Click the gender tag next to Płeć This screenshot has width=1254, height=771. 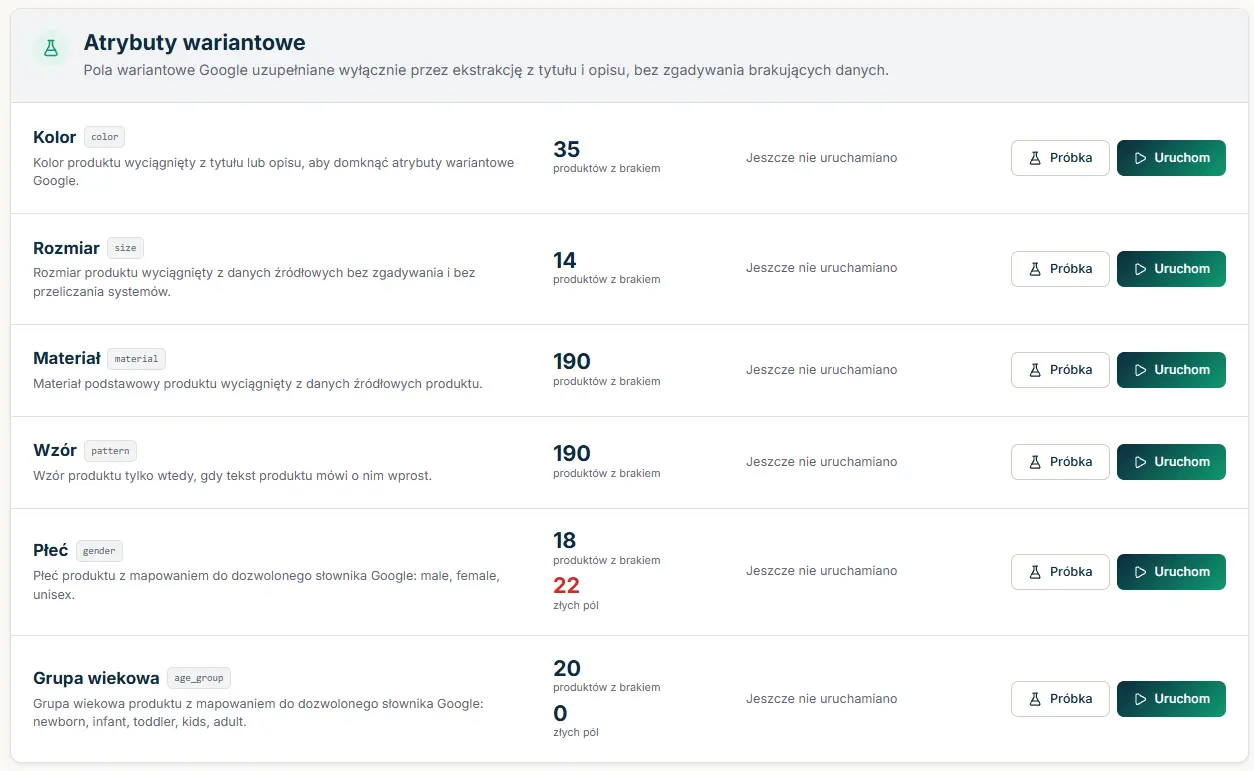99,551
